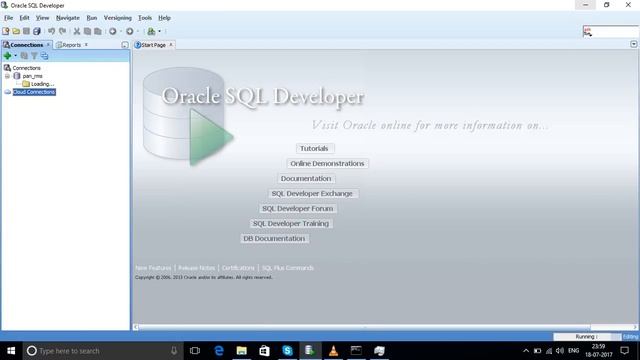Click the Copy toolbar icon
The height and width of the screenshot is (360, 640).
[x=87, y=31]
